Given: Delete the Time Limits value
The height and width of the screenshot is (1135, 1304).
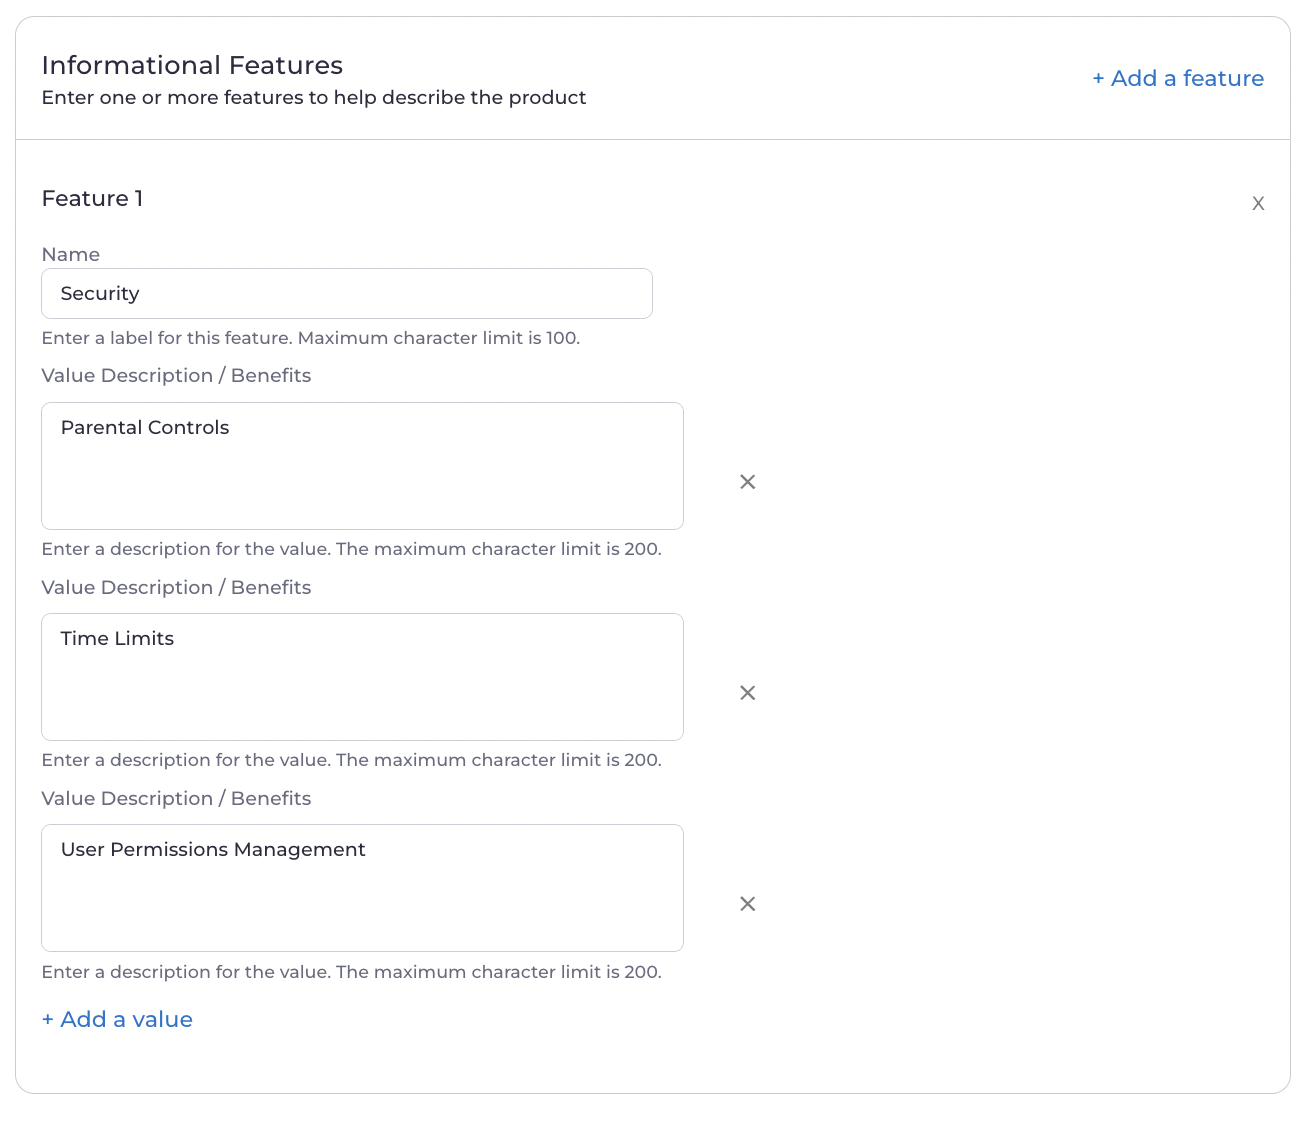Looking at the screenshot, I should tap(747, 693).
